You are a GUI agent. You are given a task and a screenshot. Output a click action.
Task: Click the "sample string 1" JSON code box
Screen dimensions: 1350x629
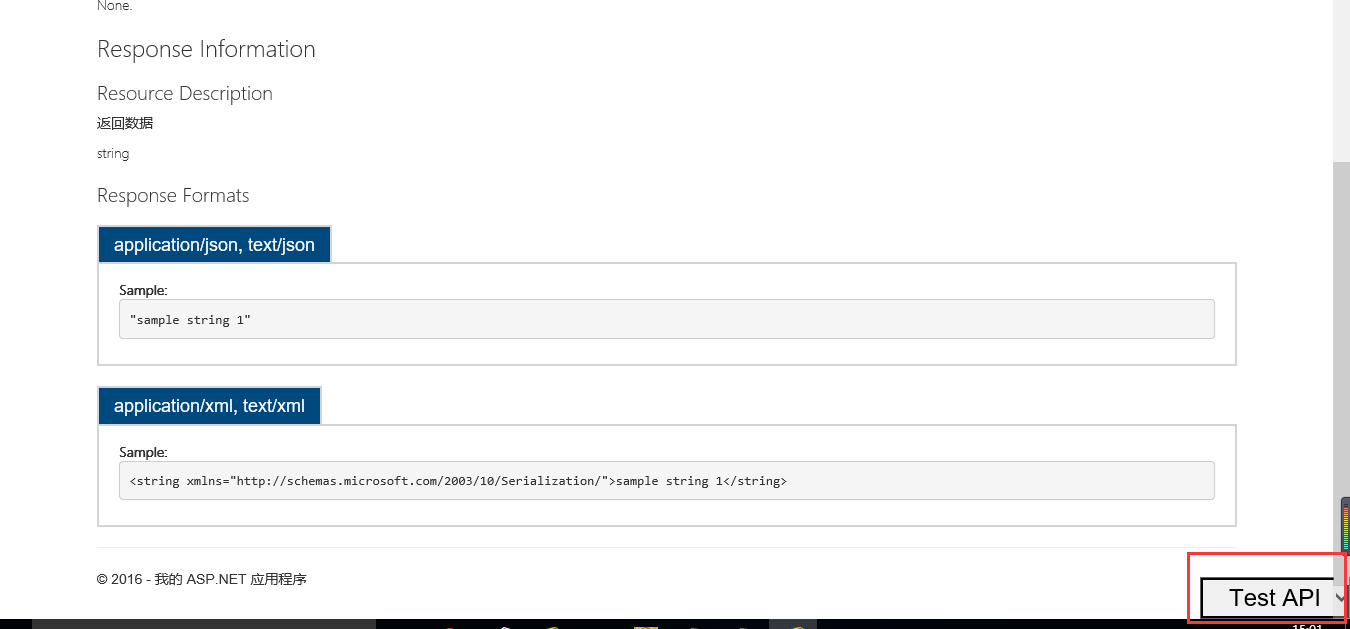coord(666,319)
